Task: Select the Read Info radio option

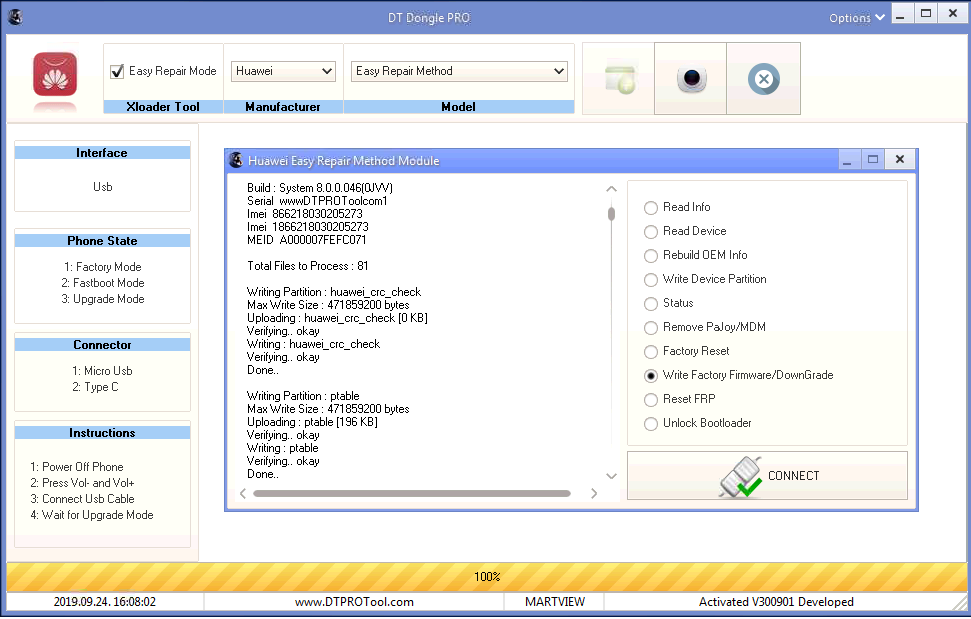Action: [x=652, y=207]
